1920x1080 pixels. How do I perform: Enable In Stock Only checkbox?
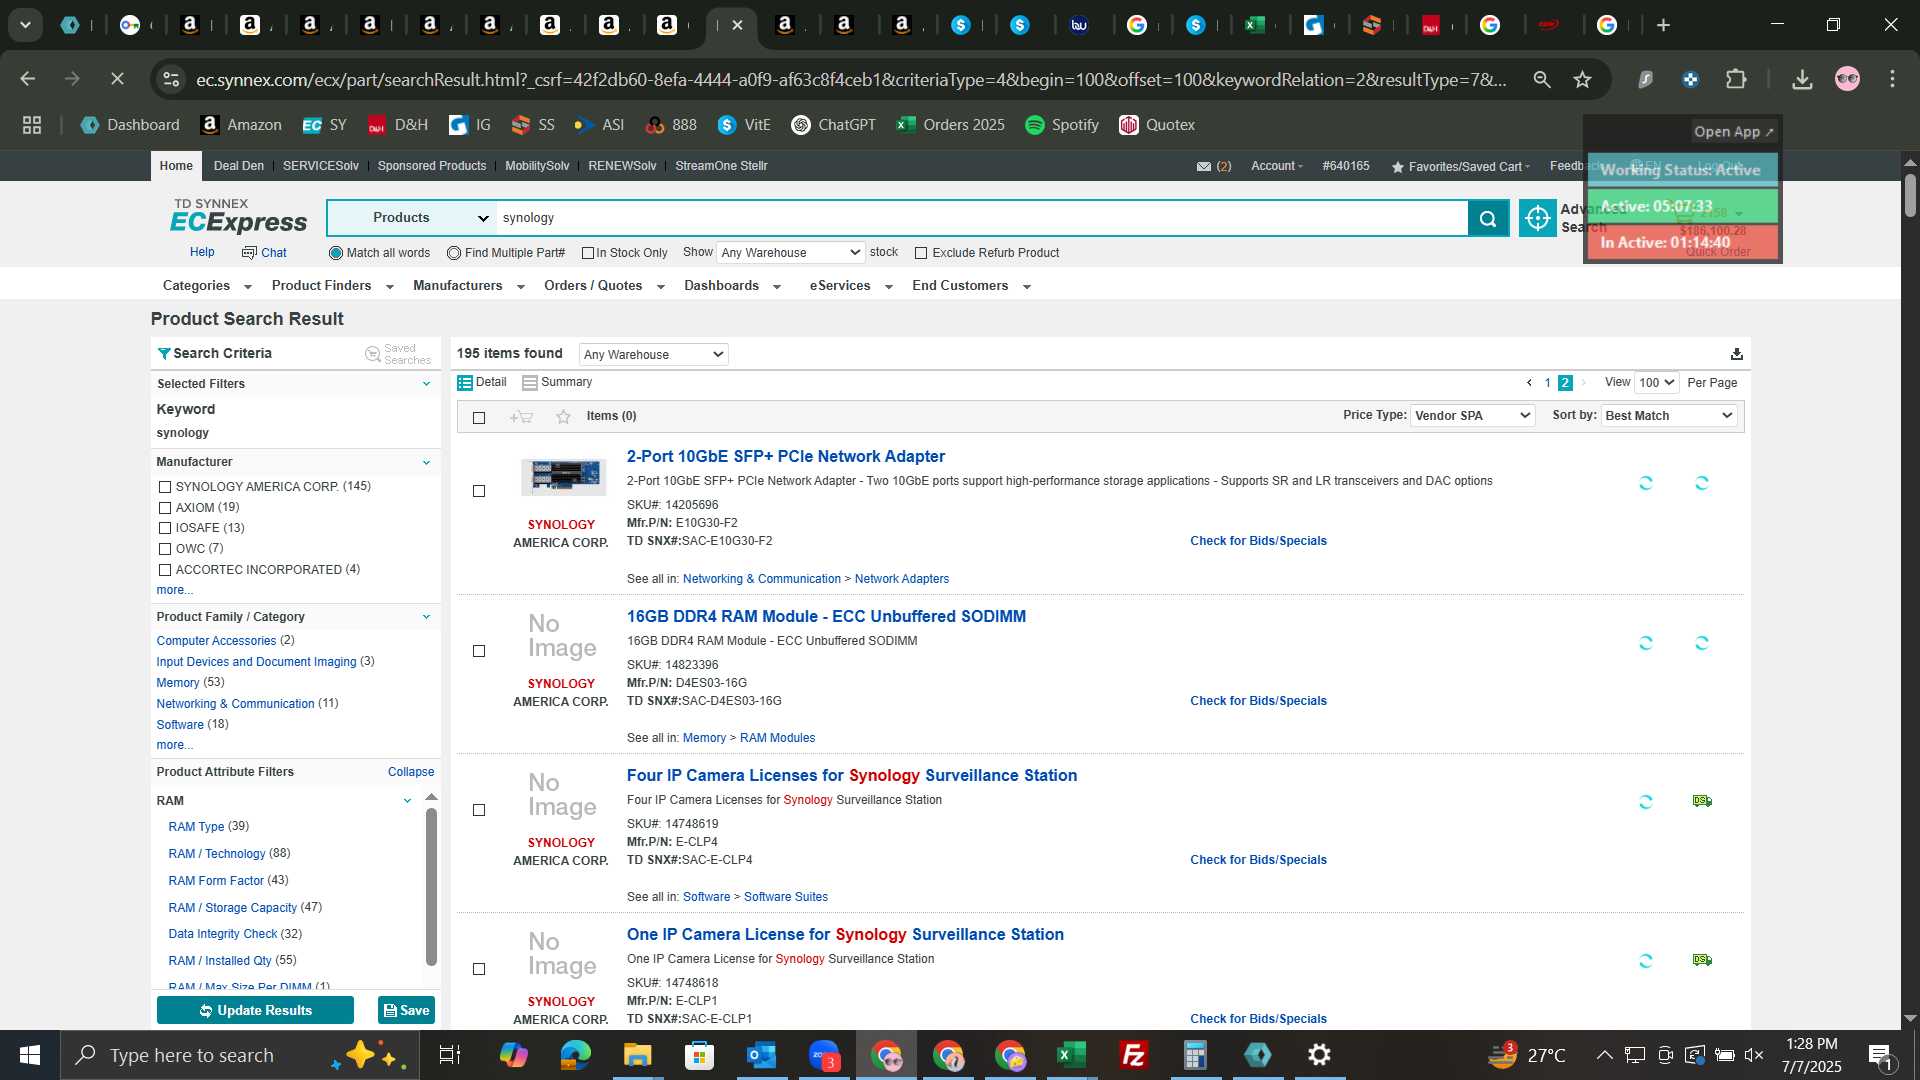[x=588, y=253]
